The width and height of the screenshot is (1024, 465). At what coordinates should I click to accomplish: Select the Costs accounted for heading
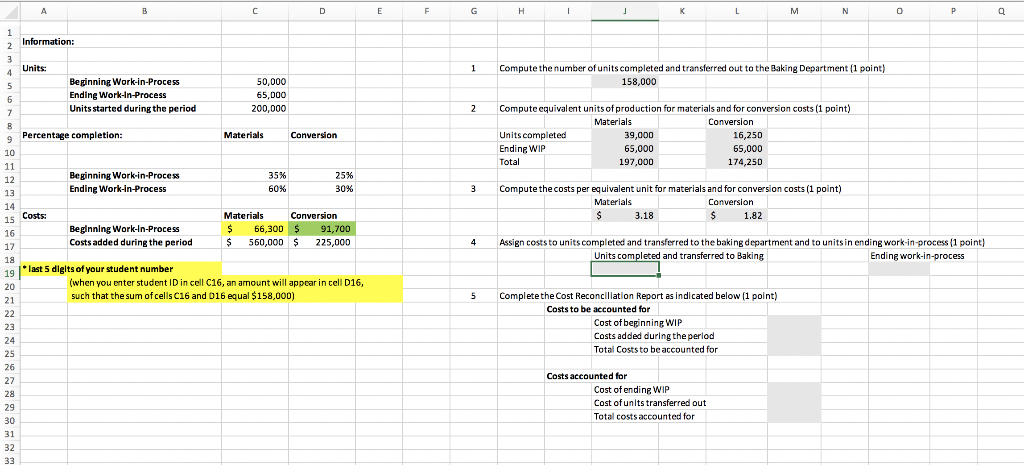[x=586, y=376]
